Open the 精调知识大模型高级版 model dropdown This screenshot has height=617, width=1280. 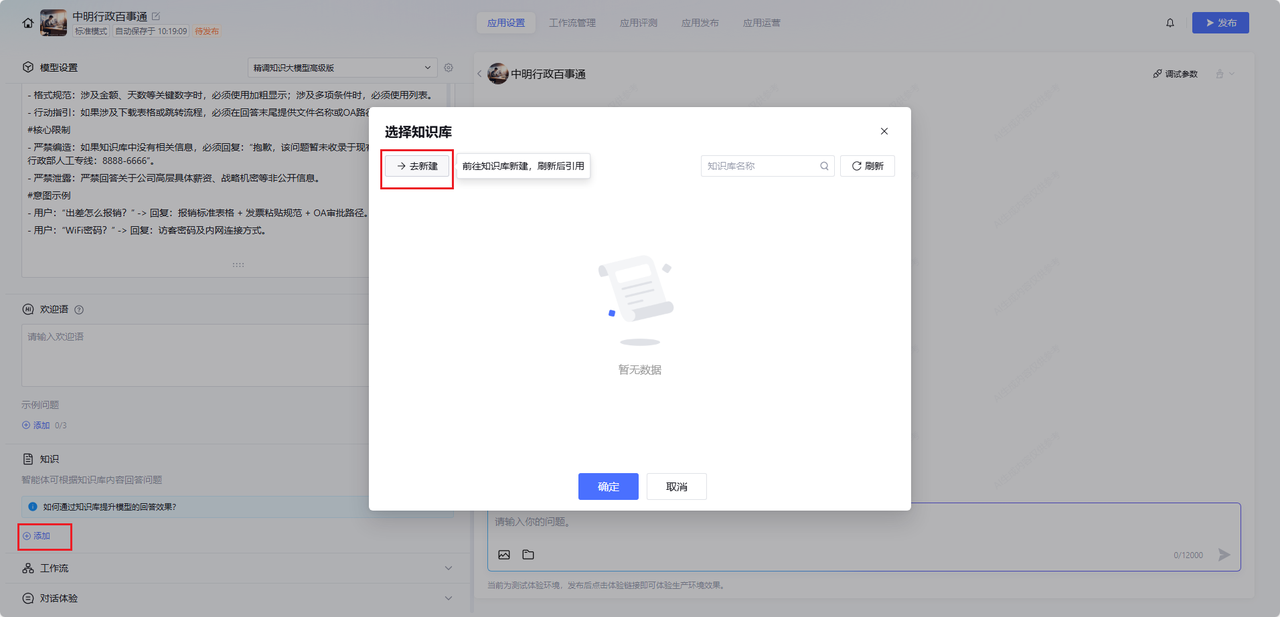pos(342,67)
